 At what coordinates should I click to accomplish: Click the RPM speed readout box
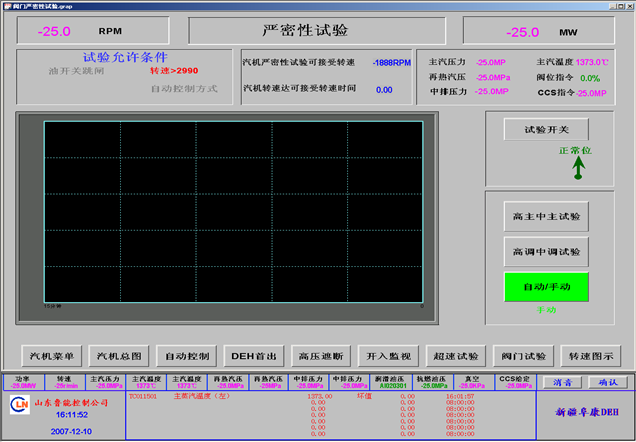(93, 30)
